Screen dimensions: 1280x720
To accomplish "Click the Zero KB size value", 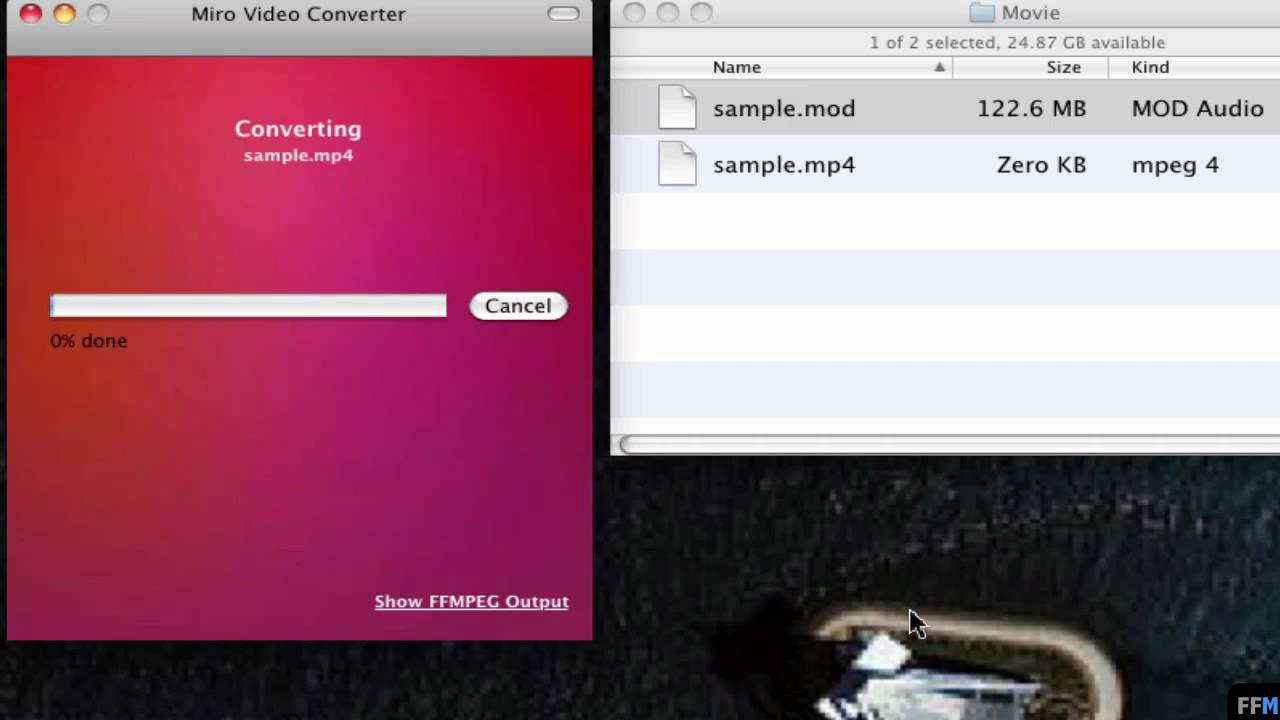I will [x=1041, y=165].
